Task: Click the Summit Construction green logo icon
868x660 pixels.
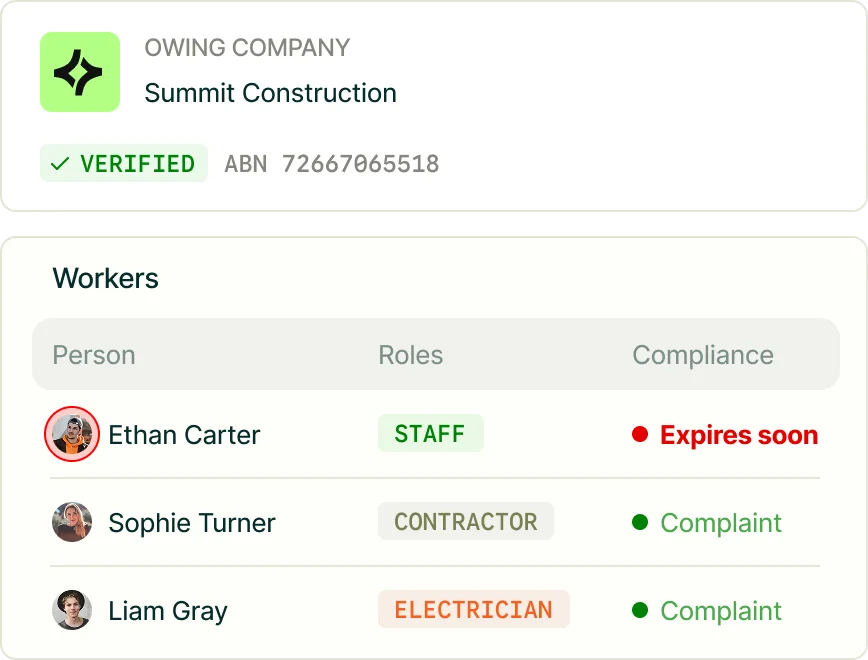Action: [80, 72]
